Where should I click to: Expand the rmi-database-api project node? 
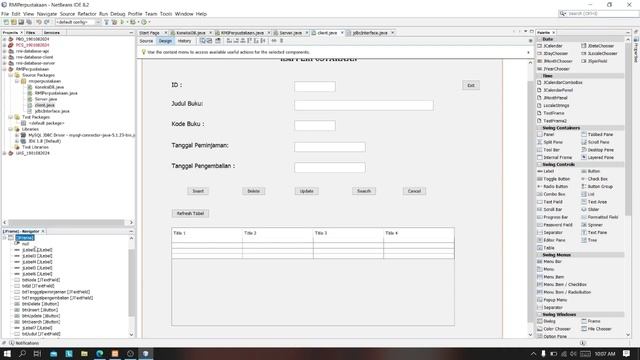tap(4, 51)
